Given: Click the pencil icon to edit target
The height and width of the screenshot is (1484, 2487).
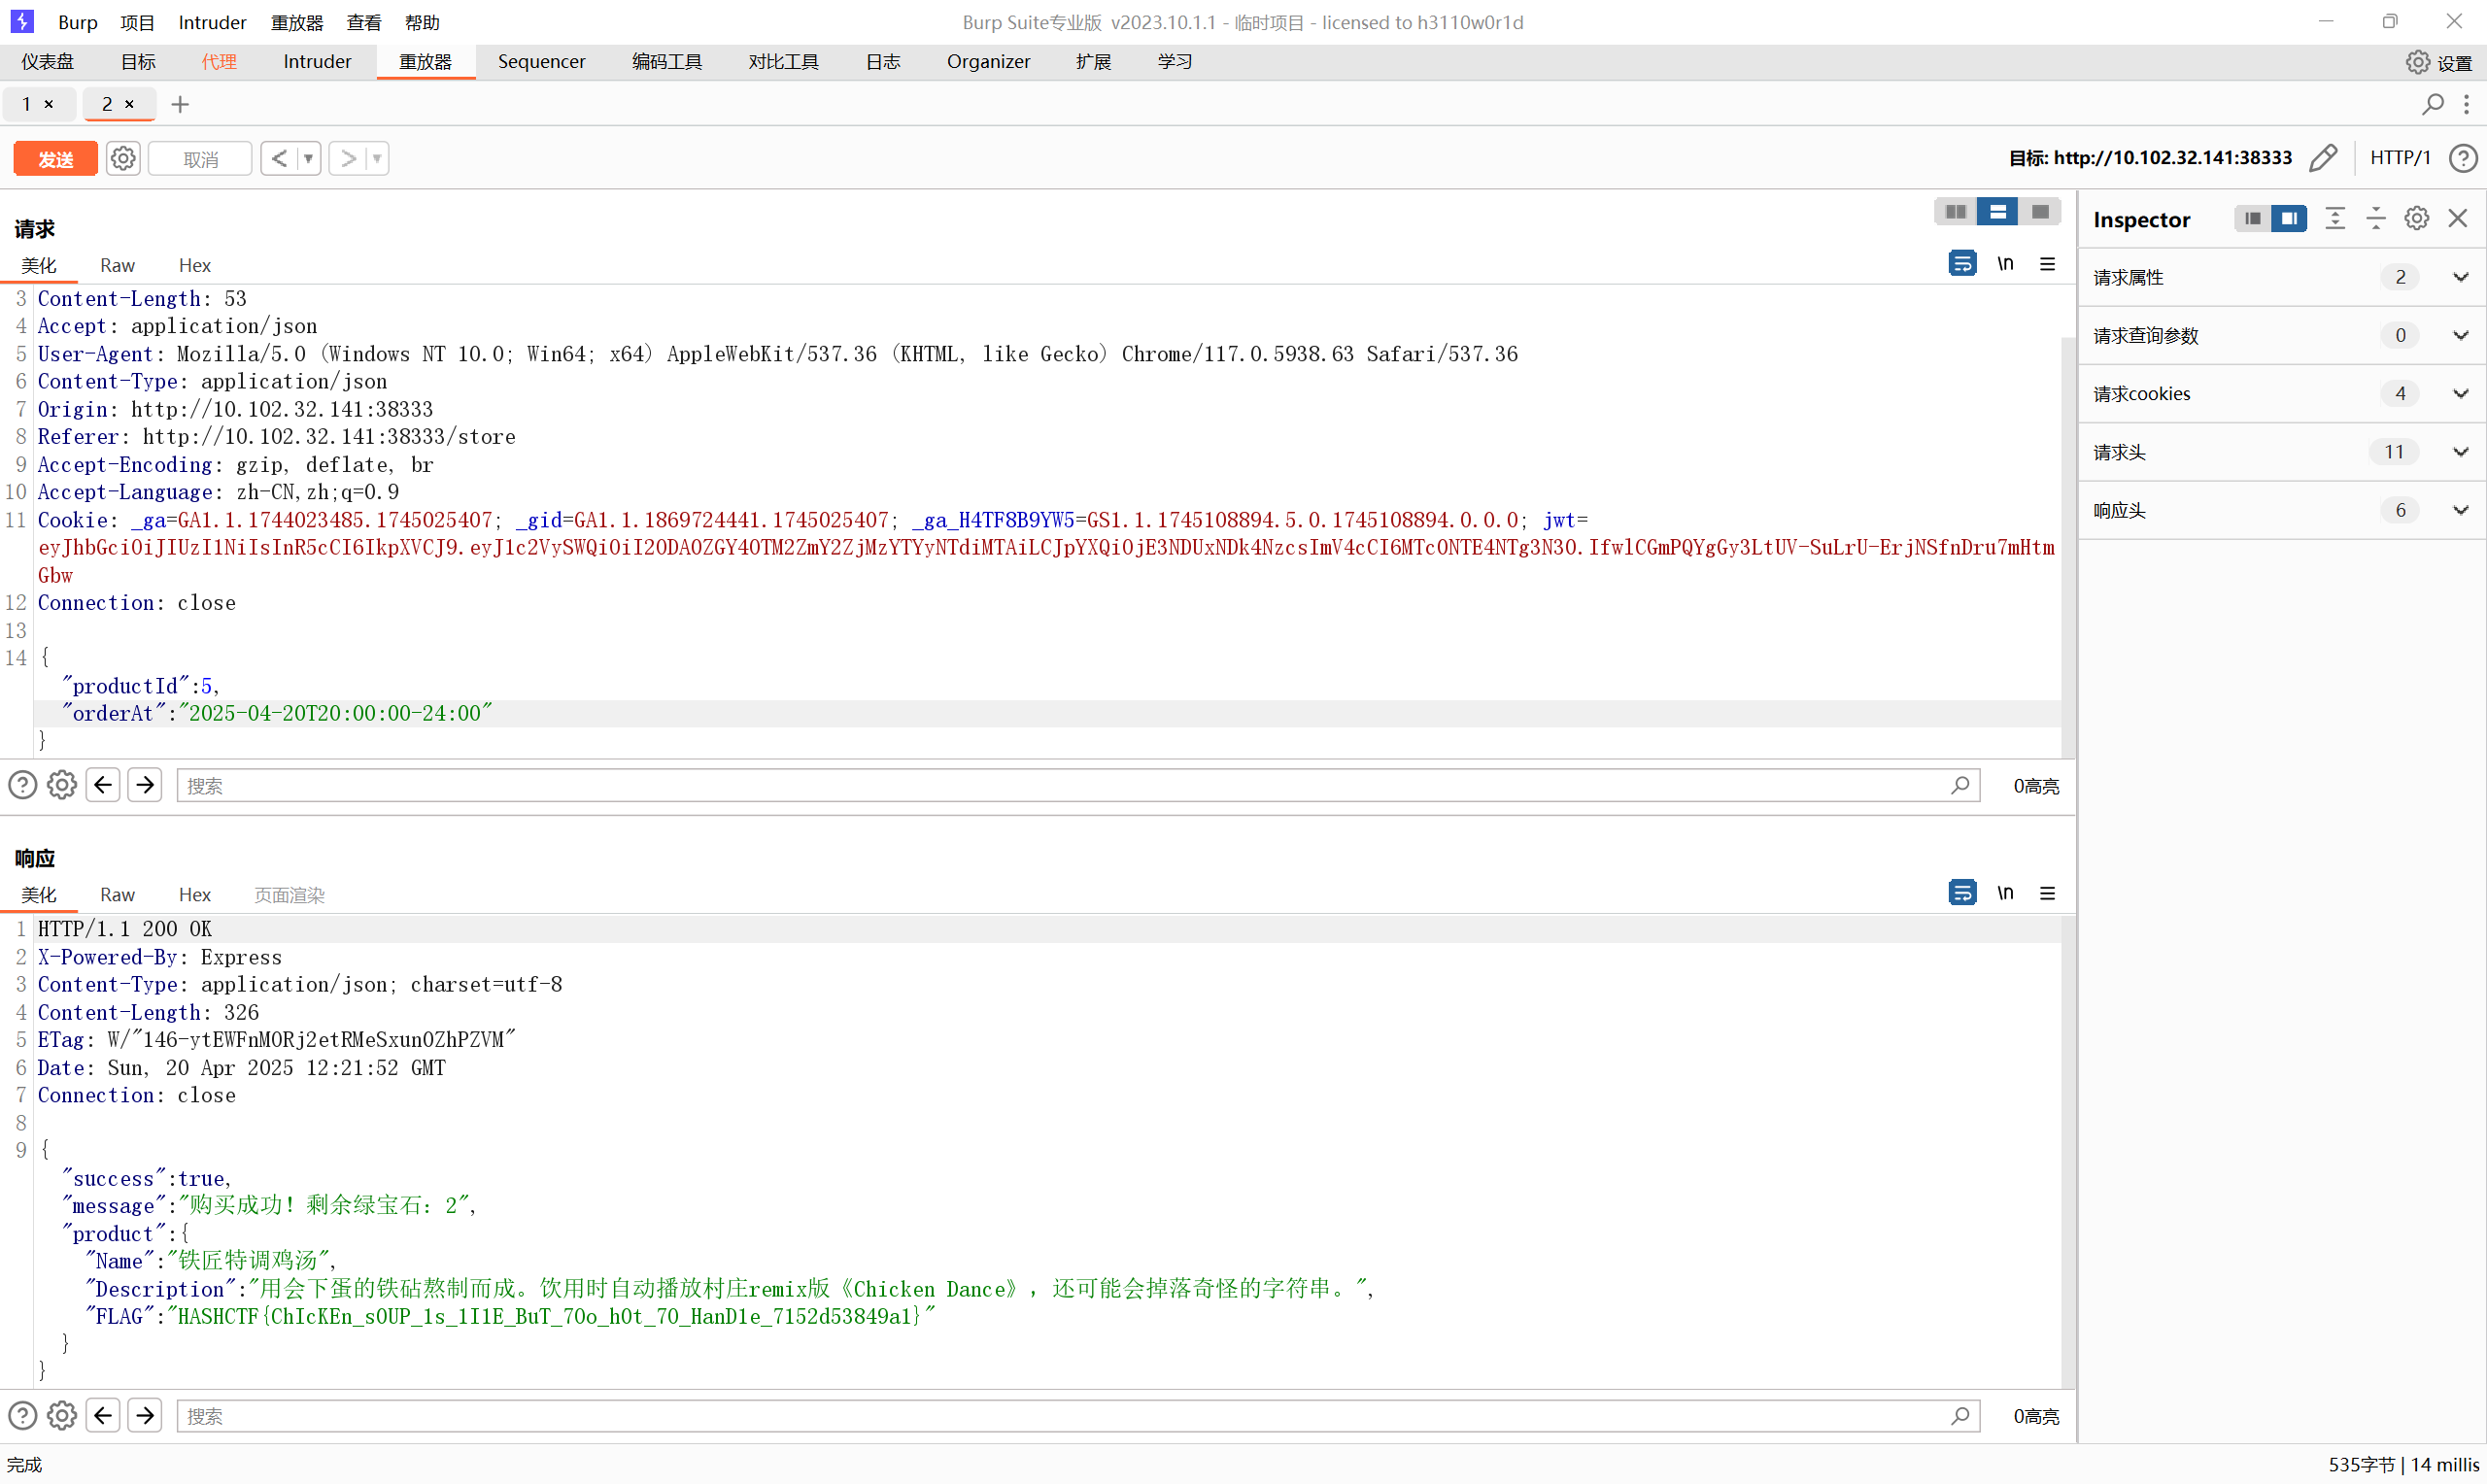Looking at the screenshot, I should 2323,158.
